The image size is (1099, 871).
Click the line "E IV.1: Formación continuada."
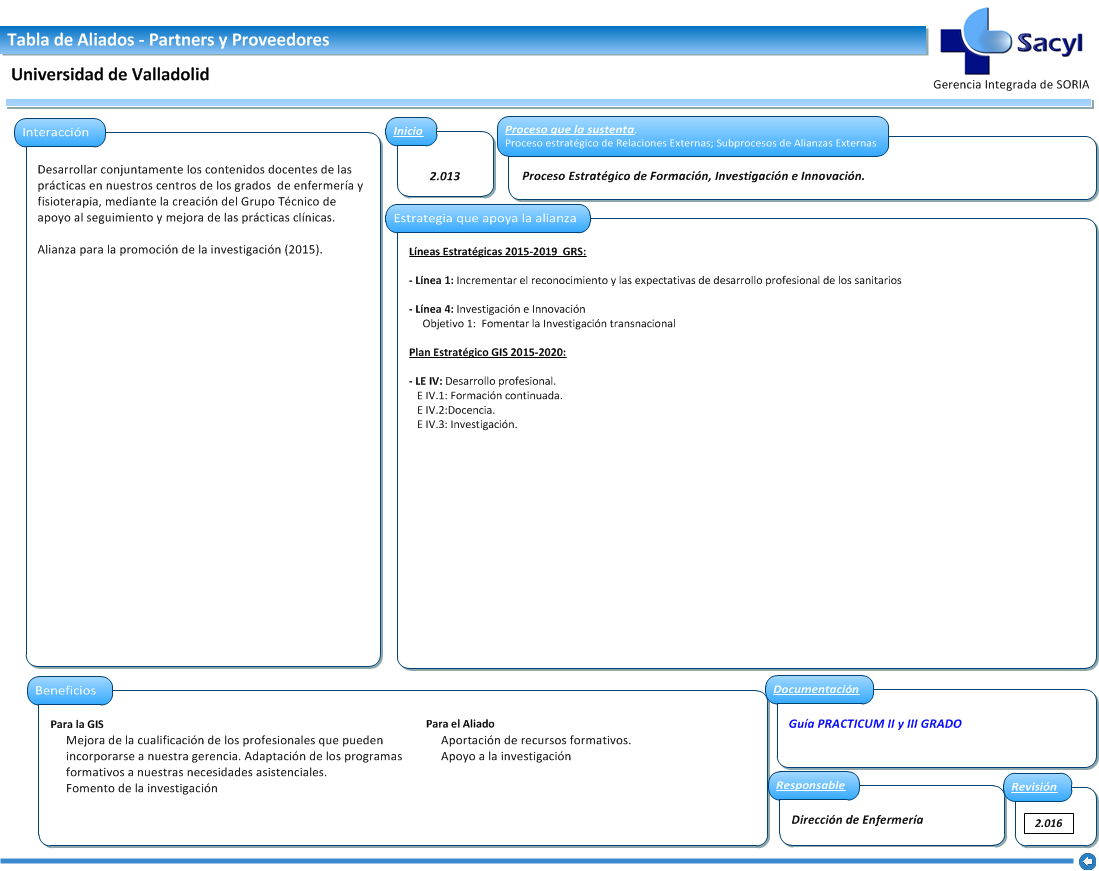click(x=490, y=396)
